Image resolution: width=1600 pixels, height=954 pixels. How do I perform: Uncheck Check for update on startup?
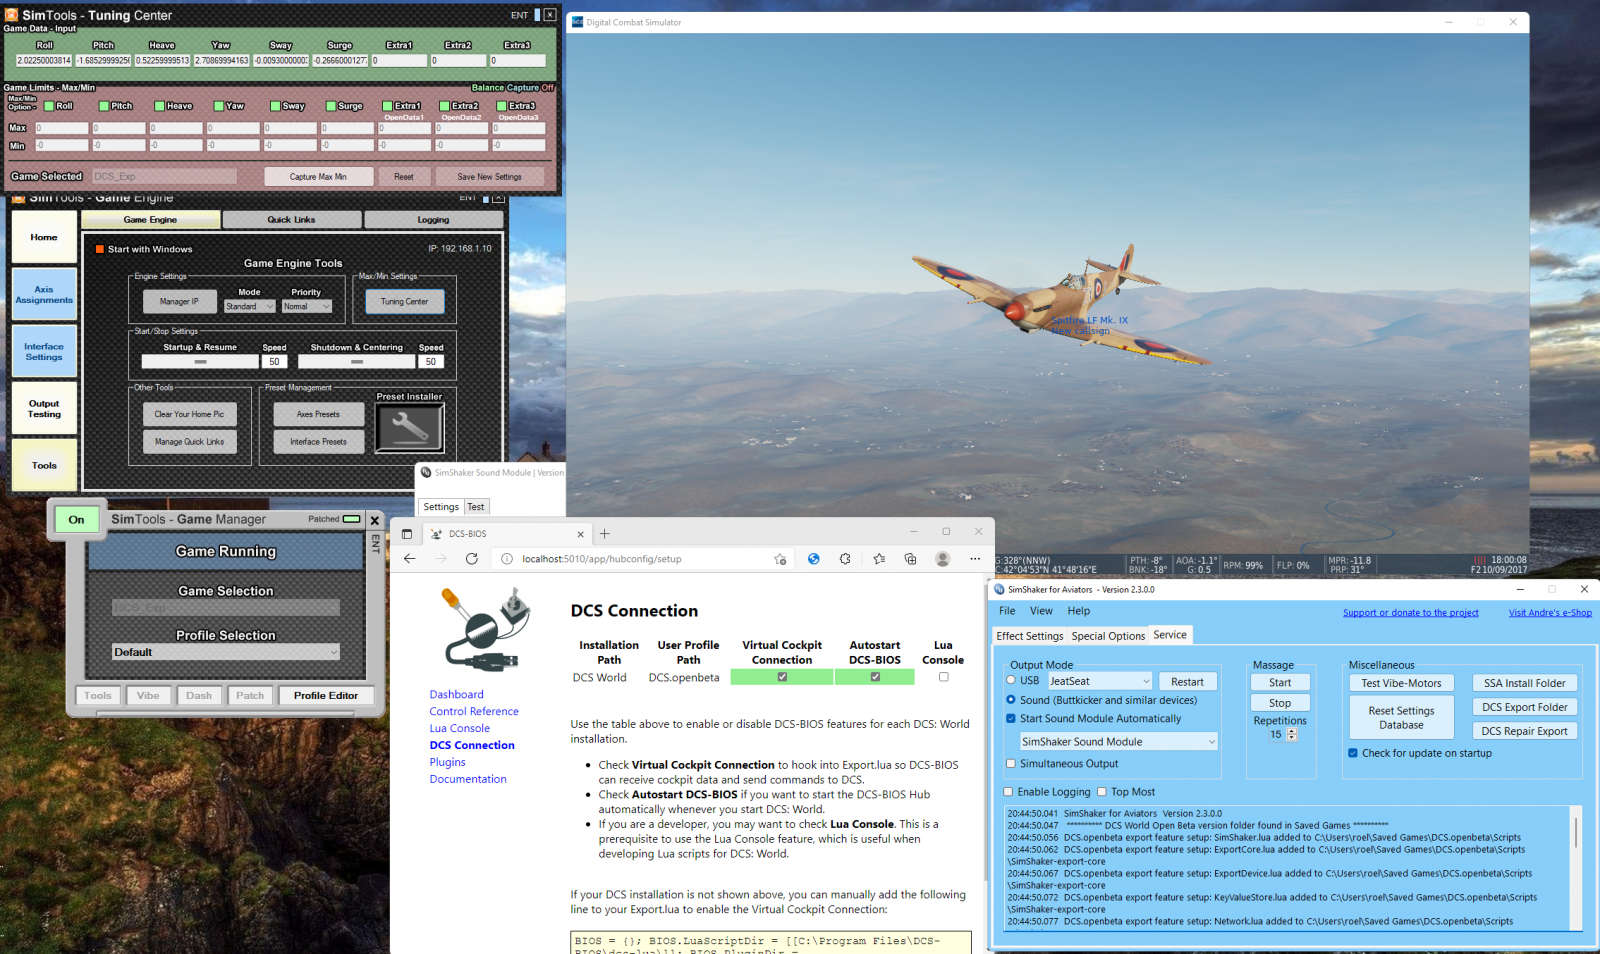coord(1353,753)
